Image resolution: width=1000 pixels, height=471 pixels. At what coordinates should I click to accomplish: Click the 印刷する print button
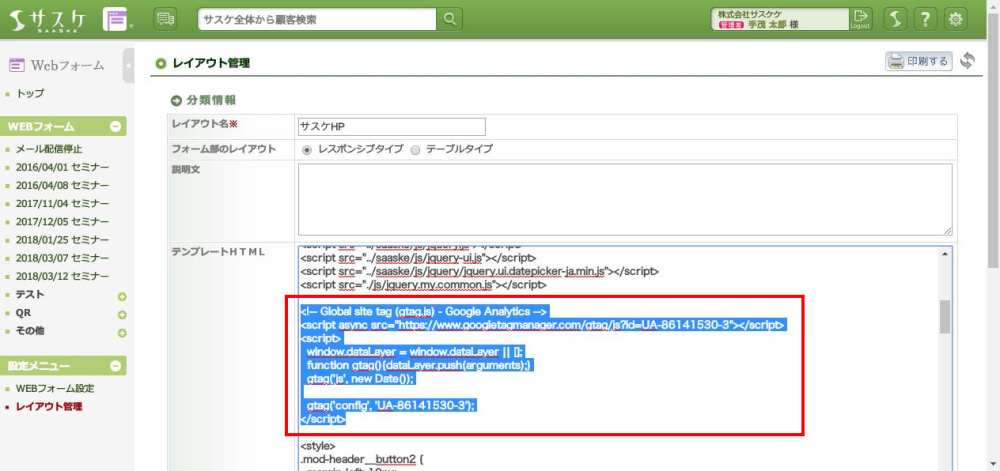point(917,62)
